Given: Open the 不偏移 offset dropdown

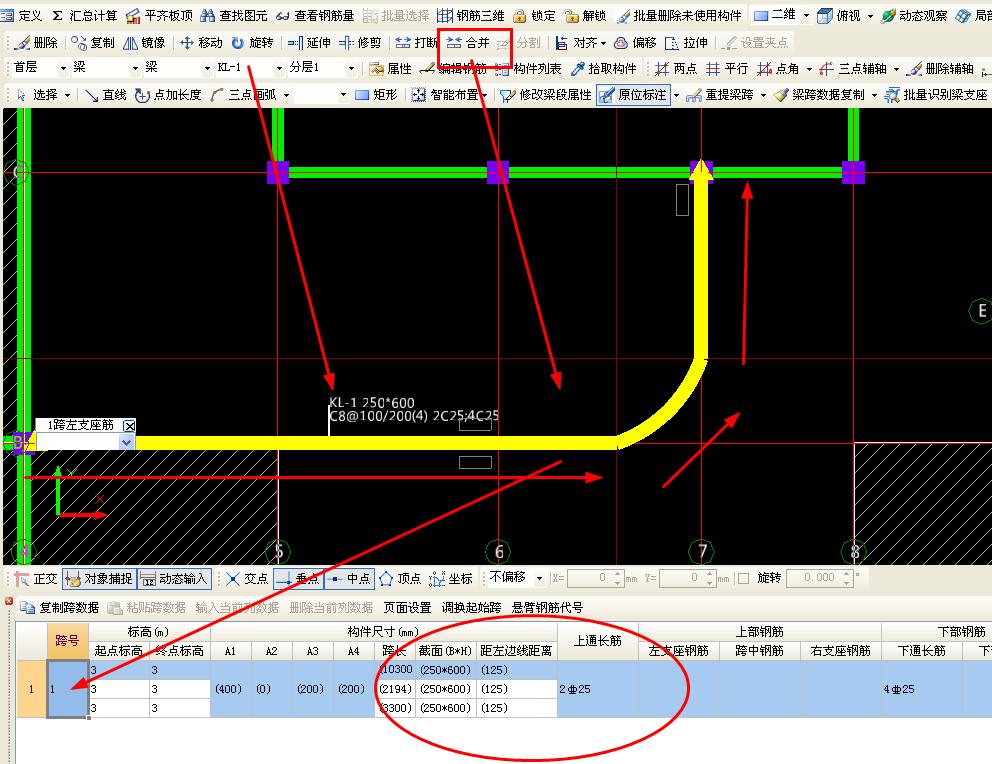Looking at the screenshot, I should pos(540,578).
